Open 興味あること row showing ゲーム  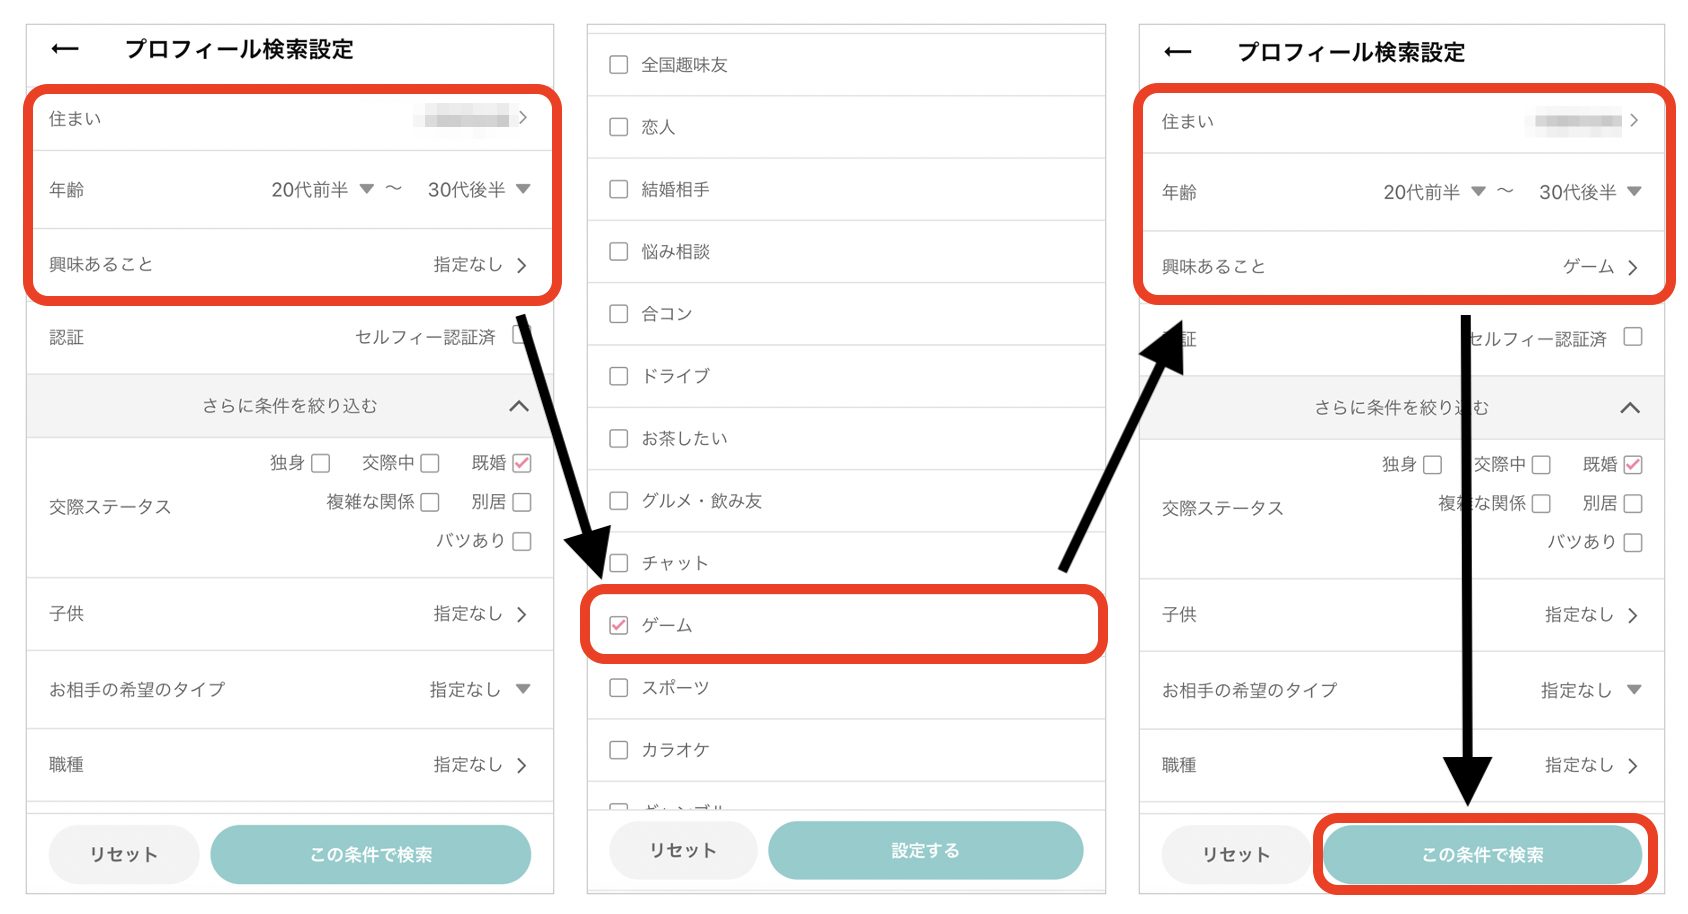click(x=1600, y=267)
